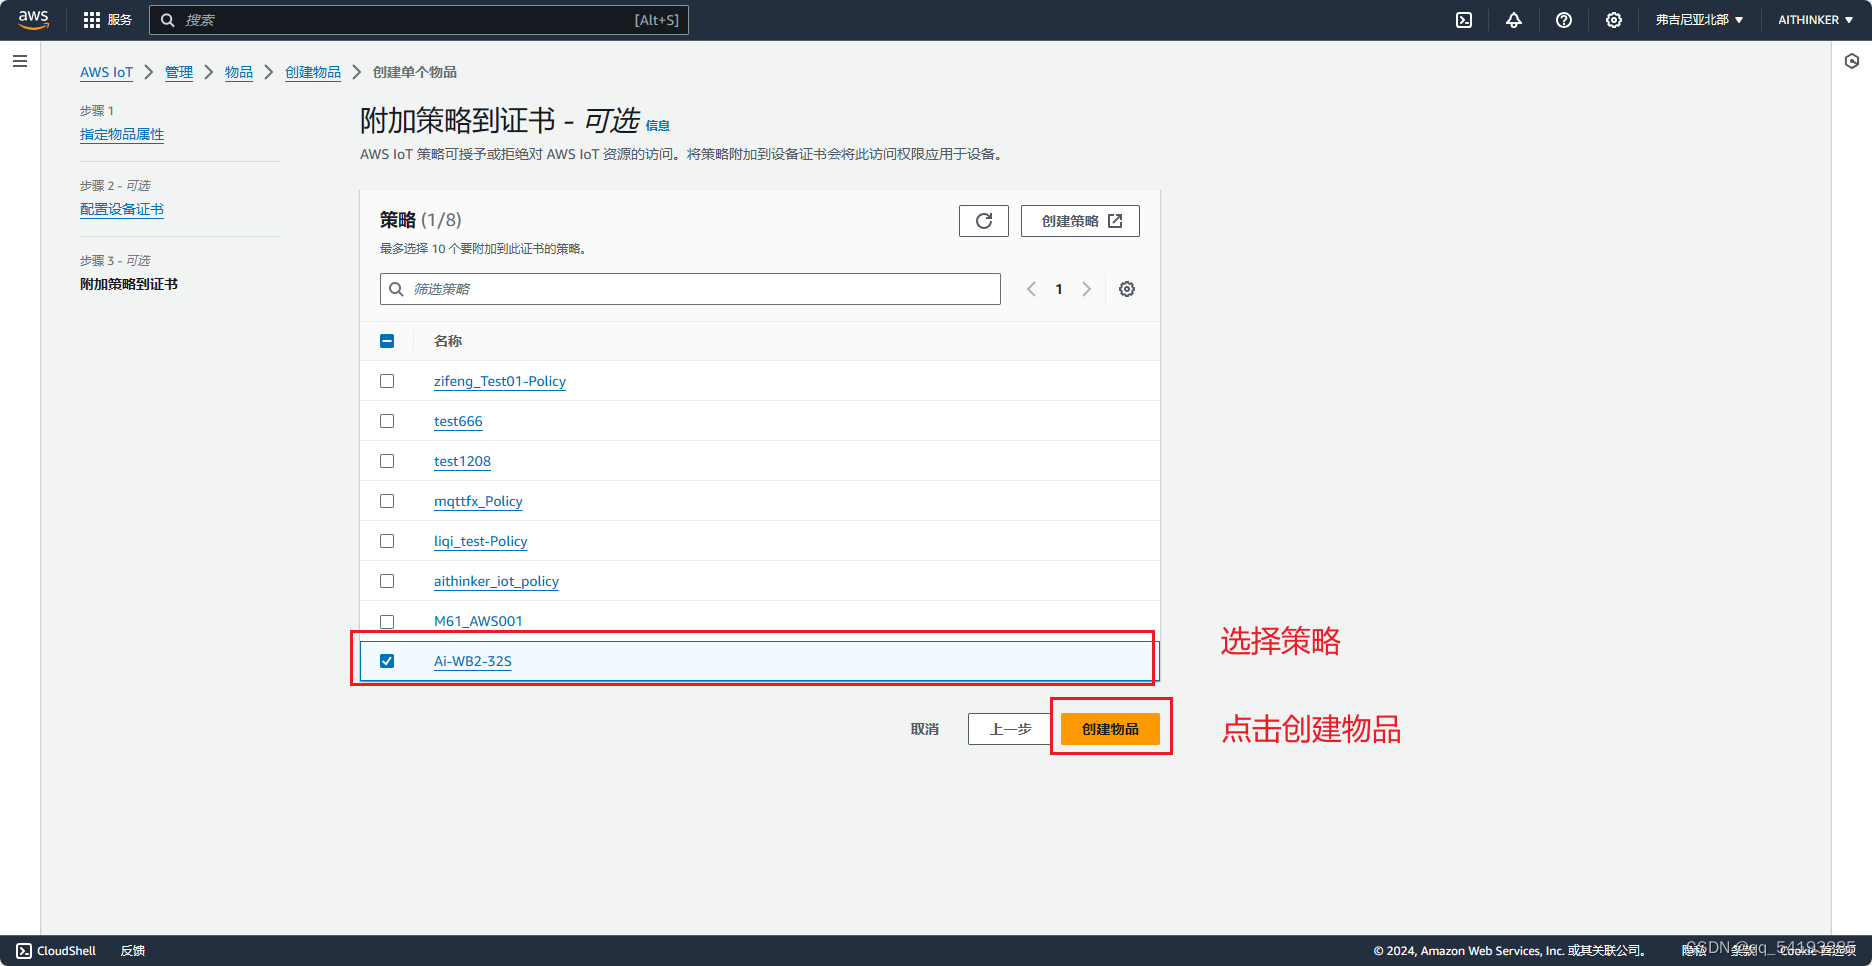This screenshot has height=966, width=1872.
Task: Toggle the select-all policies checkbox
Action: pyautogui.click(x=387, y=341)
